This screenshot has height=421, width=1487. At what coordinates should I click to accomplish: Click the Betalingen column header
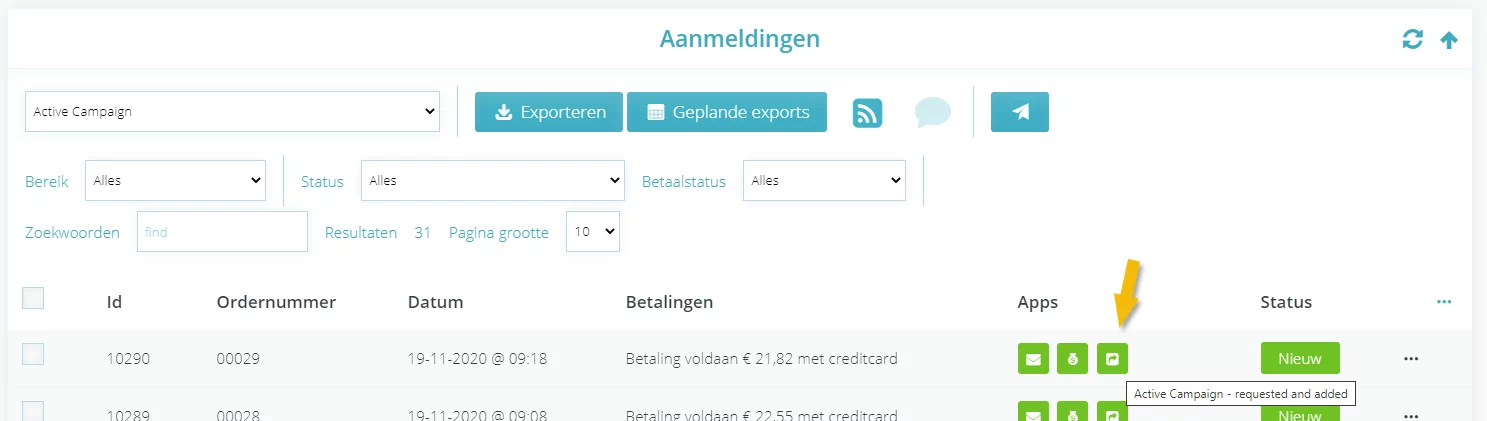point(669,302)
